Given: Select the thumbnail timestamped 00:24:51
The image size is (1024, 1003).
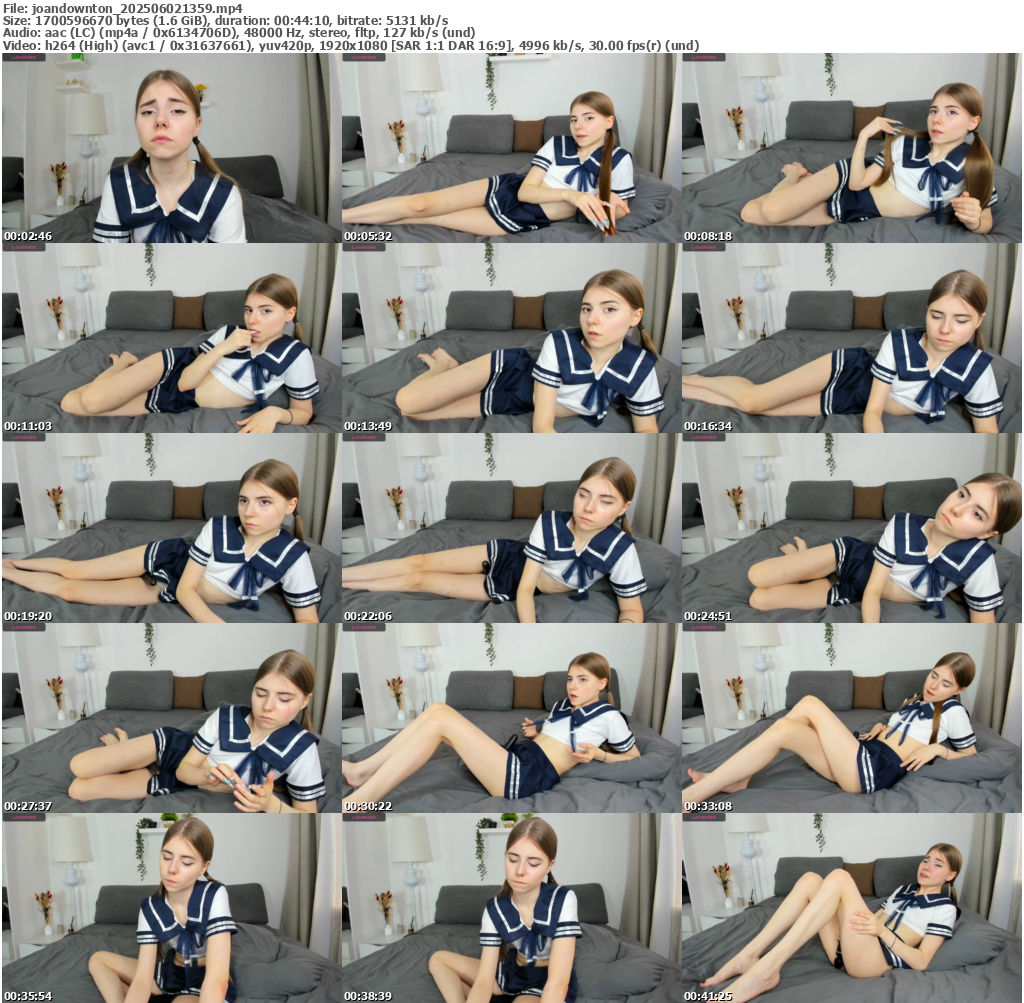Looking at the screenshot, I should 852,528.
